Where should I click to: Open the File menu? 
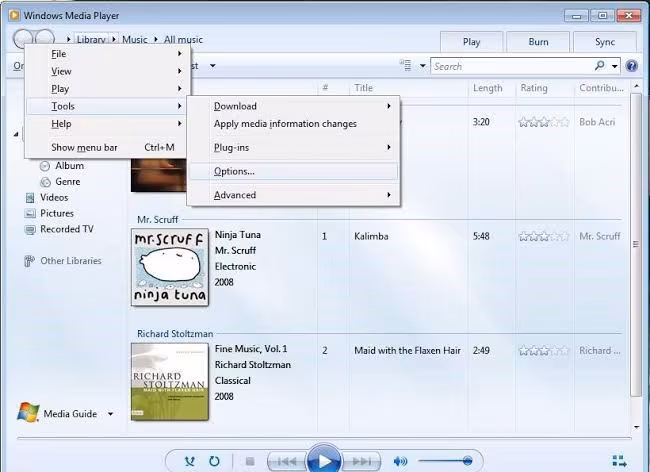click(106, 54)
